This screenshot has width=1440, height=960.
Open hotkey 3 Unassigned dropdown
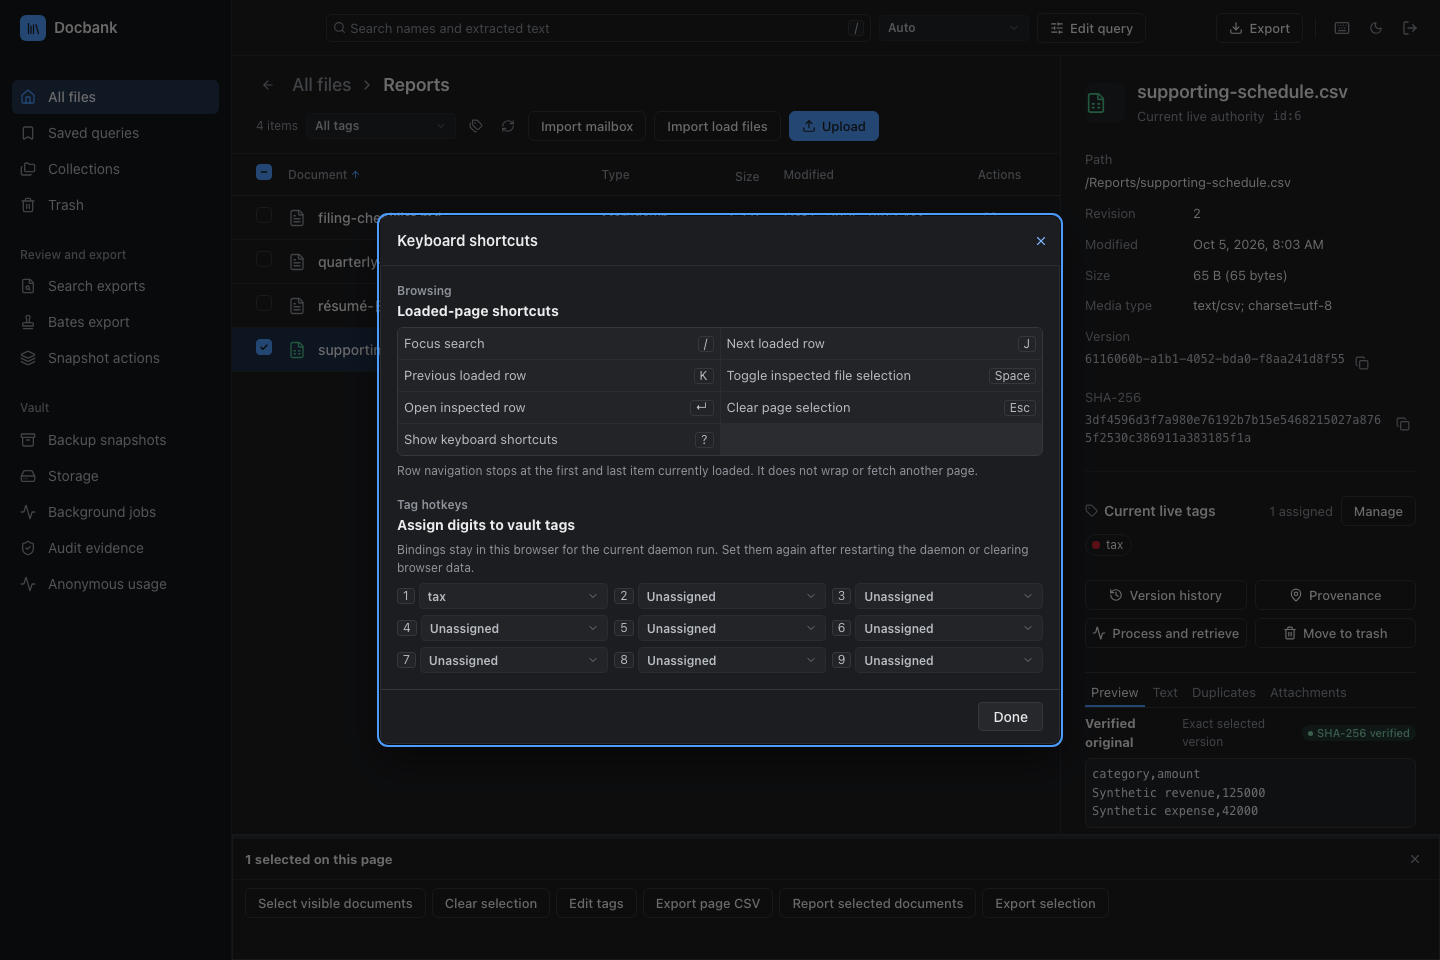pyautogui.click(x=949, y=596)
